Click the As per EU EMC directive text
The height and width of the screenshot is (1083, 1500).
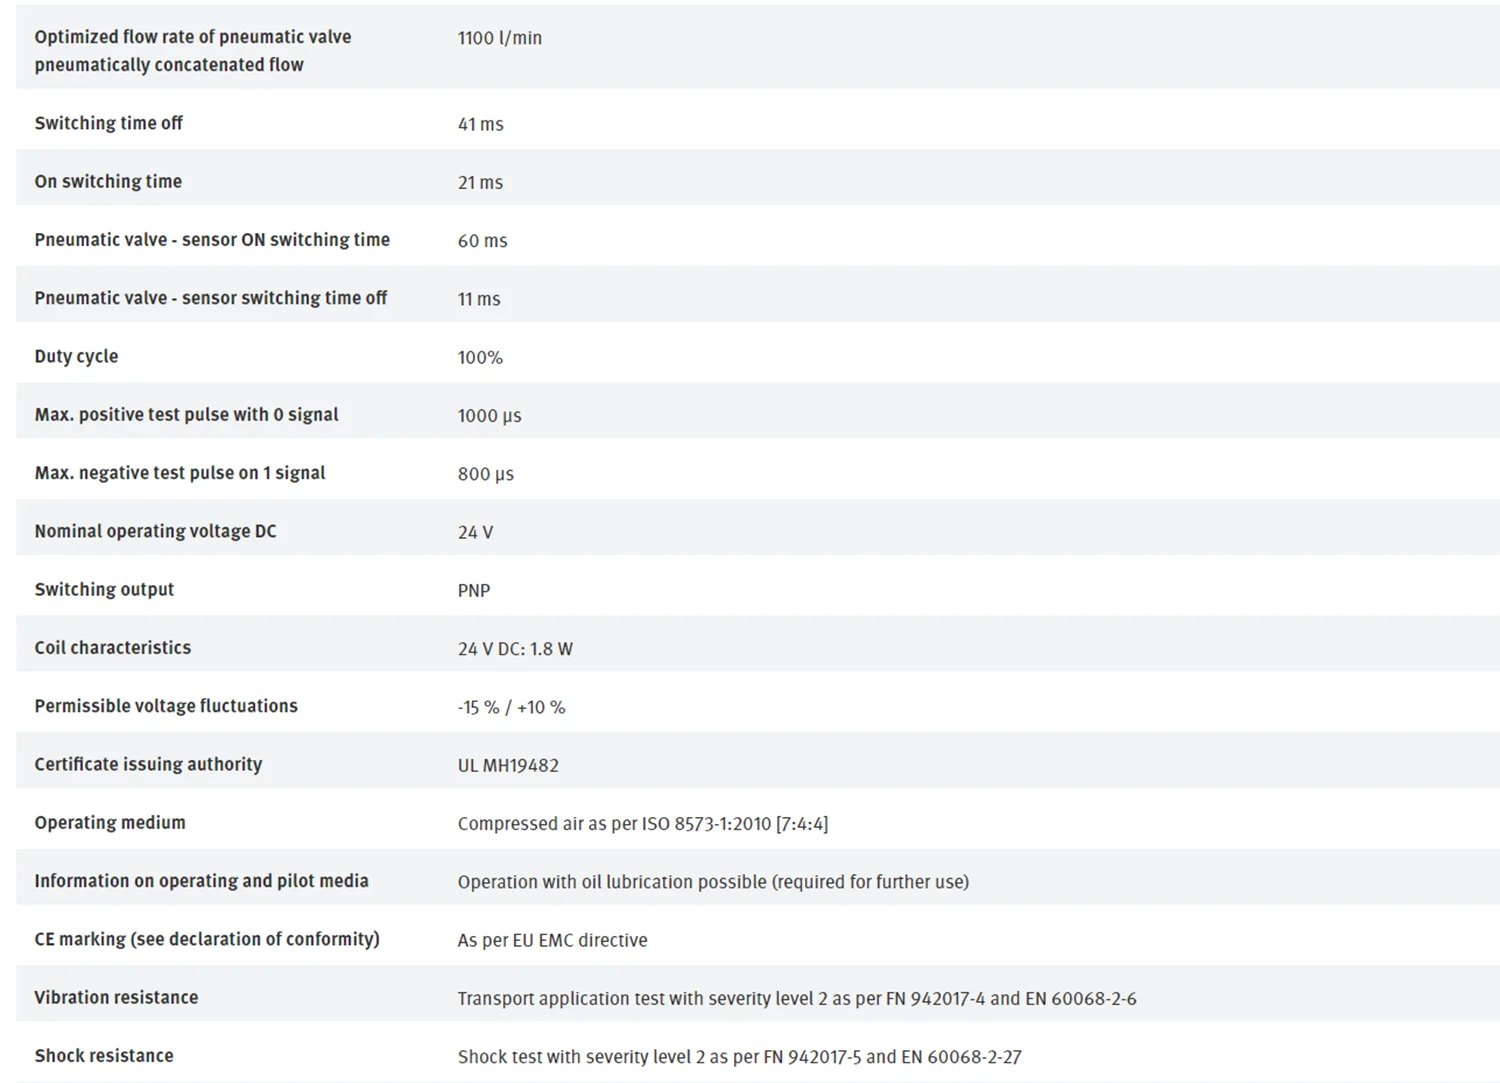click(552, 940)
